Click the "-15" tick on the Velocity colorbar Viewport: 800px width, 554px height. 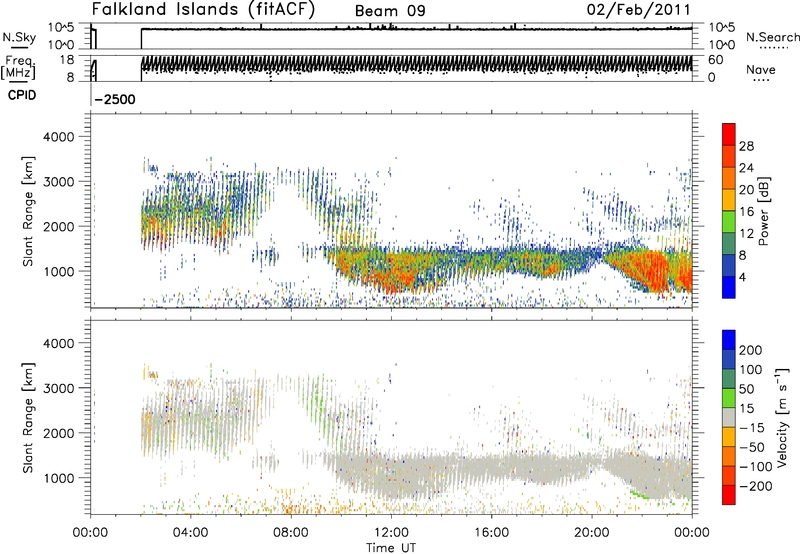(751, 427)
